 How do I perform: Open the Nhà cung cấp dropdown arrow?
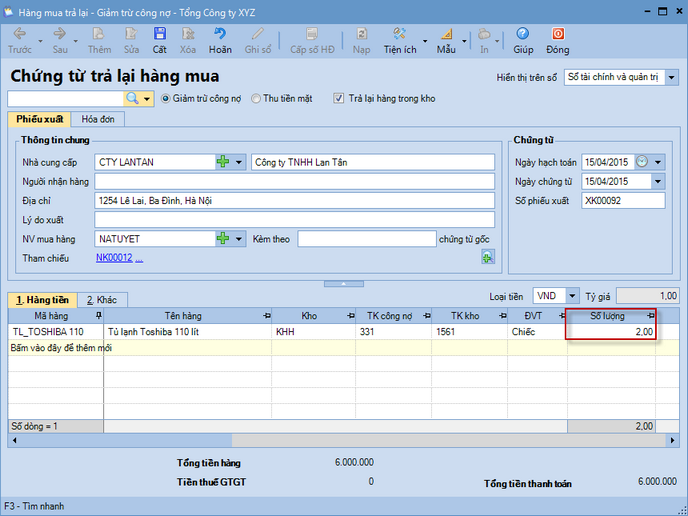pos(239,162)
